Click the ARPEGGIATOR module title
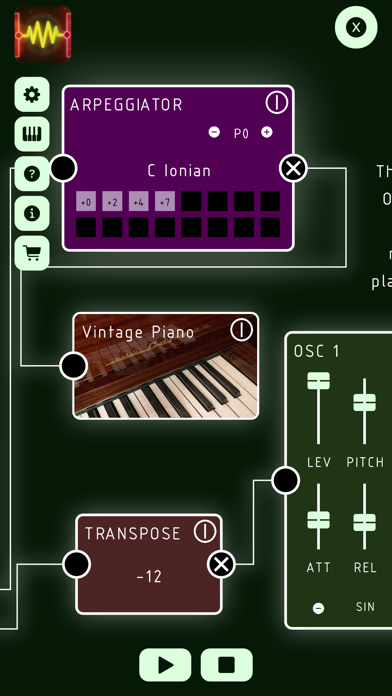Viewport: 392px width, 696px height. pos(127,105)
